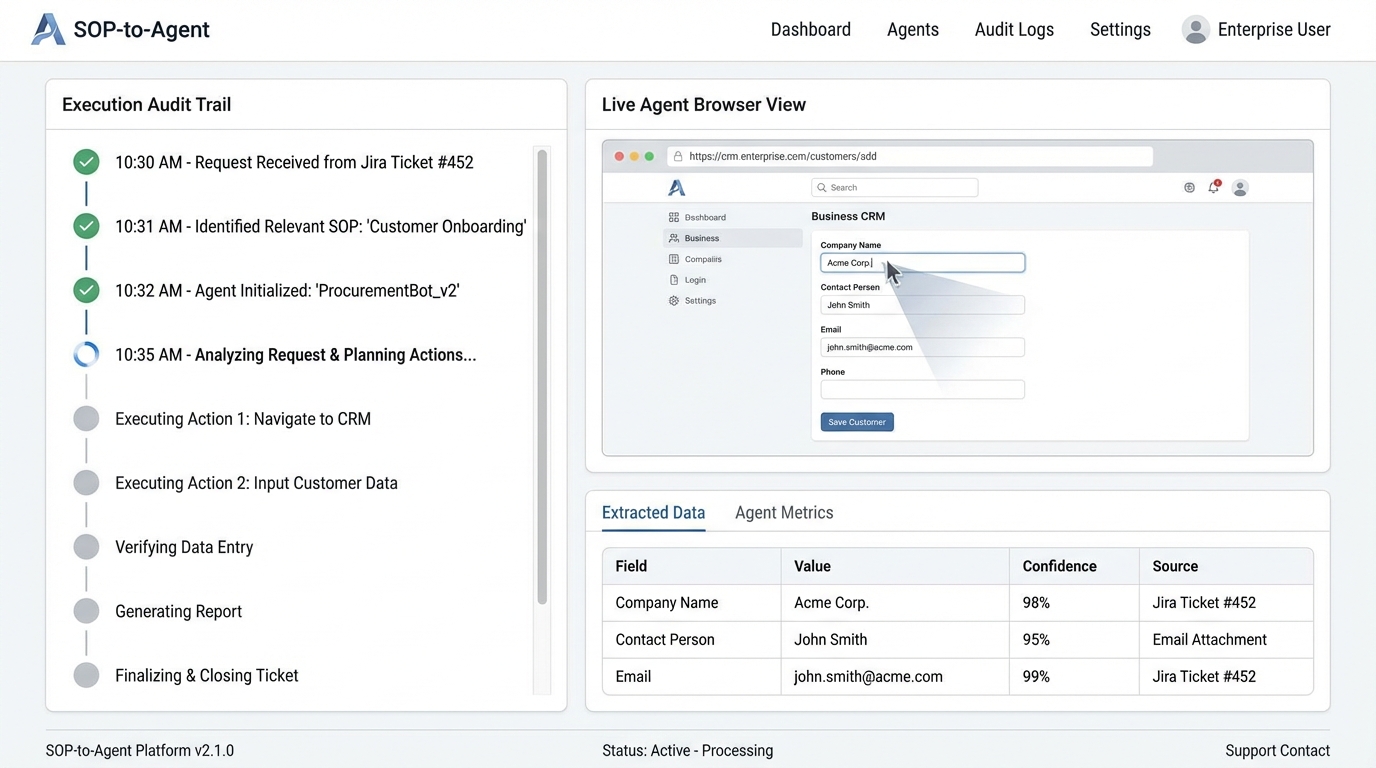Click the Enterprise User avatar icon
1376x768 pixels.
click(1195, 30)
